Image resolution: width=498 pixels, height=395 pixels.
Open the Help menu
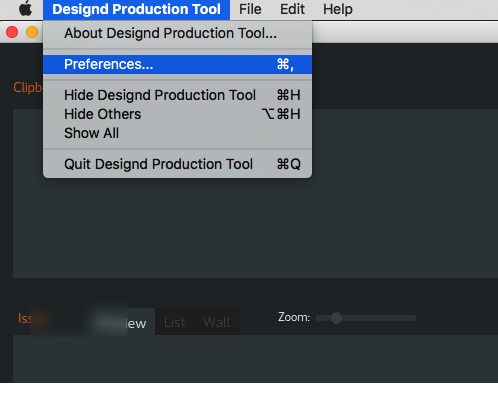[x=338, y=9]
